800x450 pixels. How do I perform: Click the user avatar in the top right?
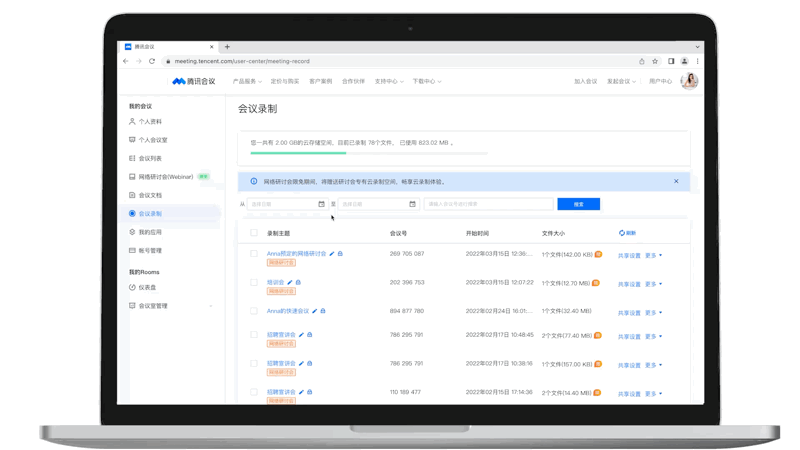[689, 81]
